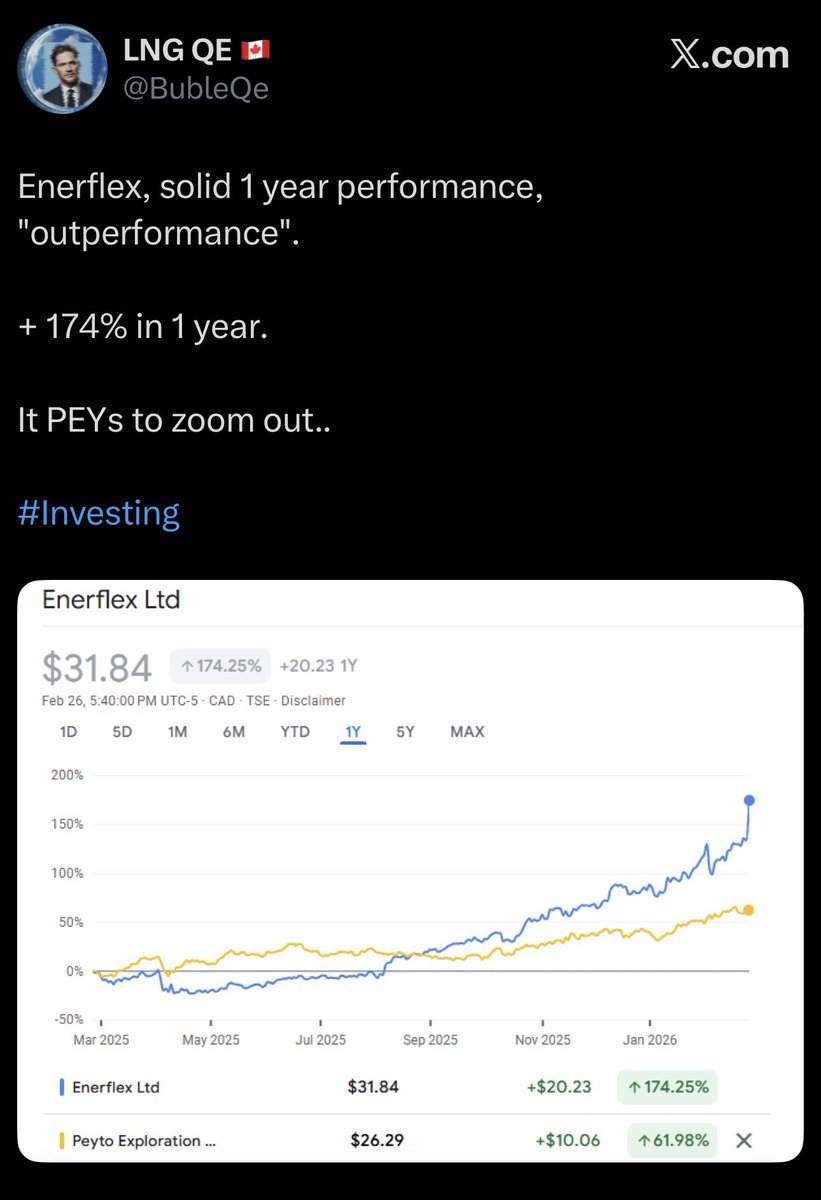This screenshot has height=1200, width=821.
Task: Click the Canadian flag emoji
Action: [256, 50]
